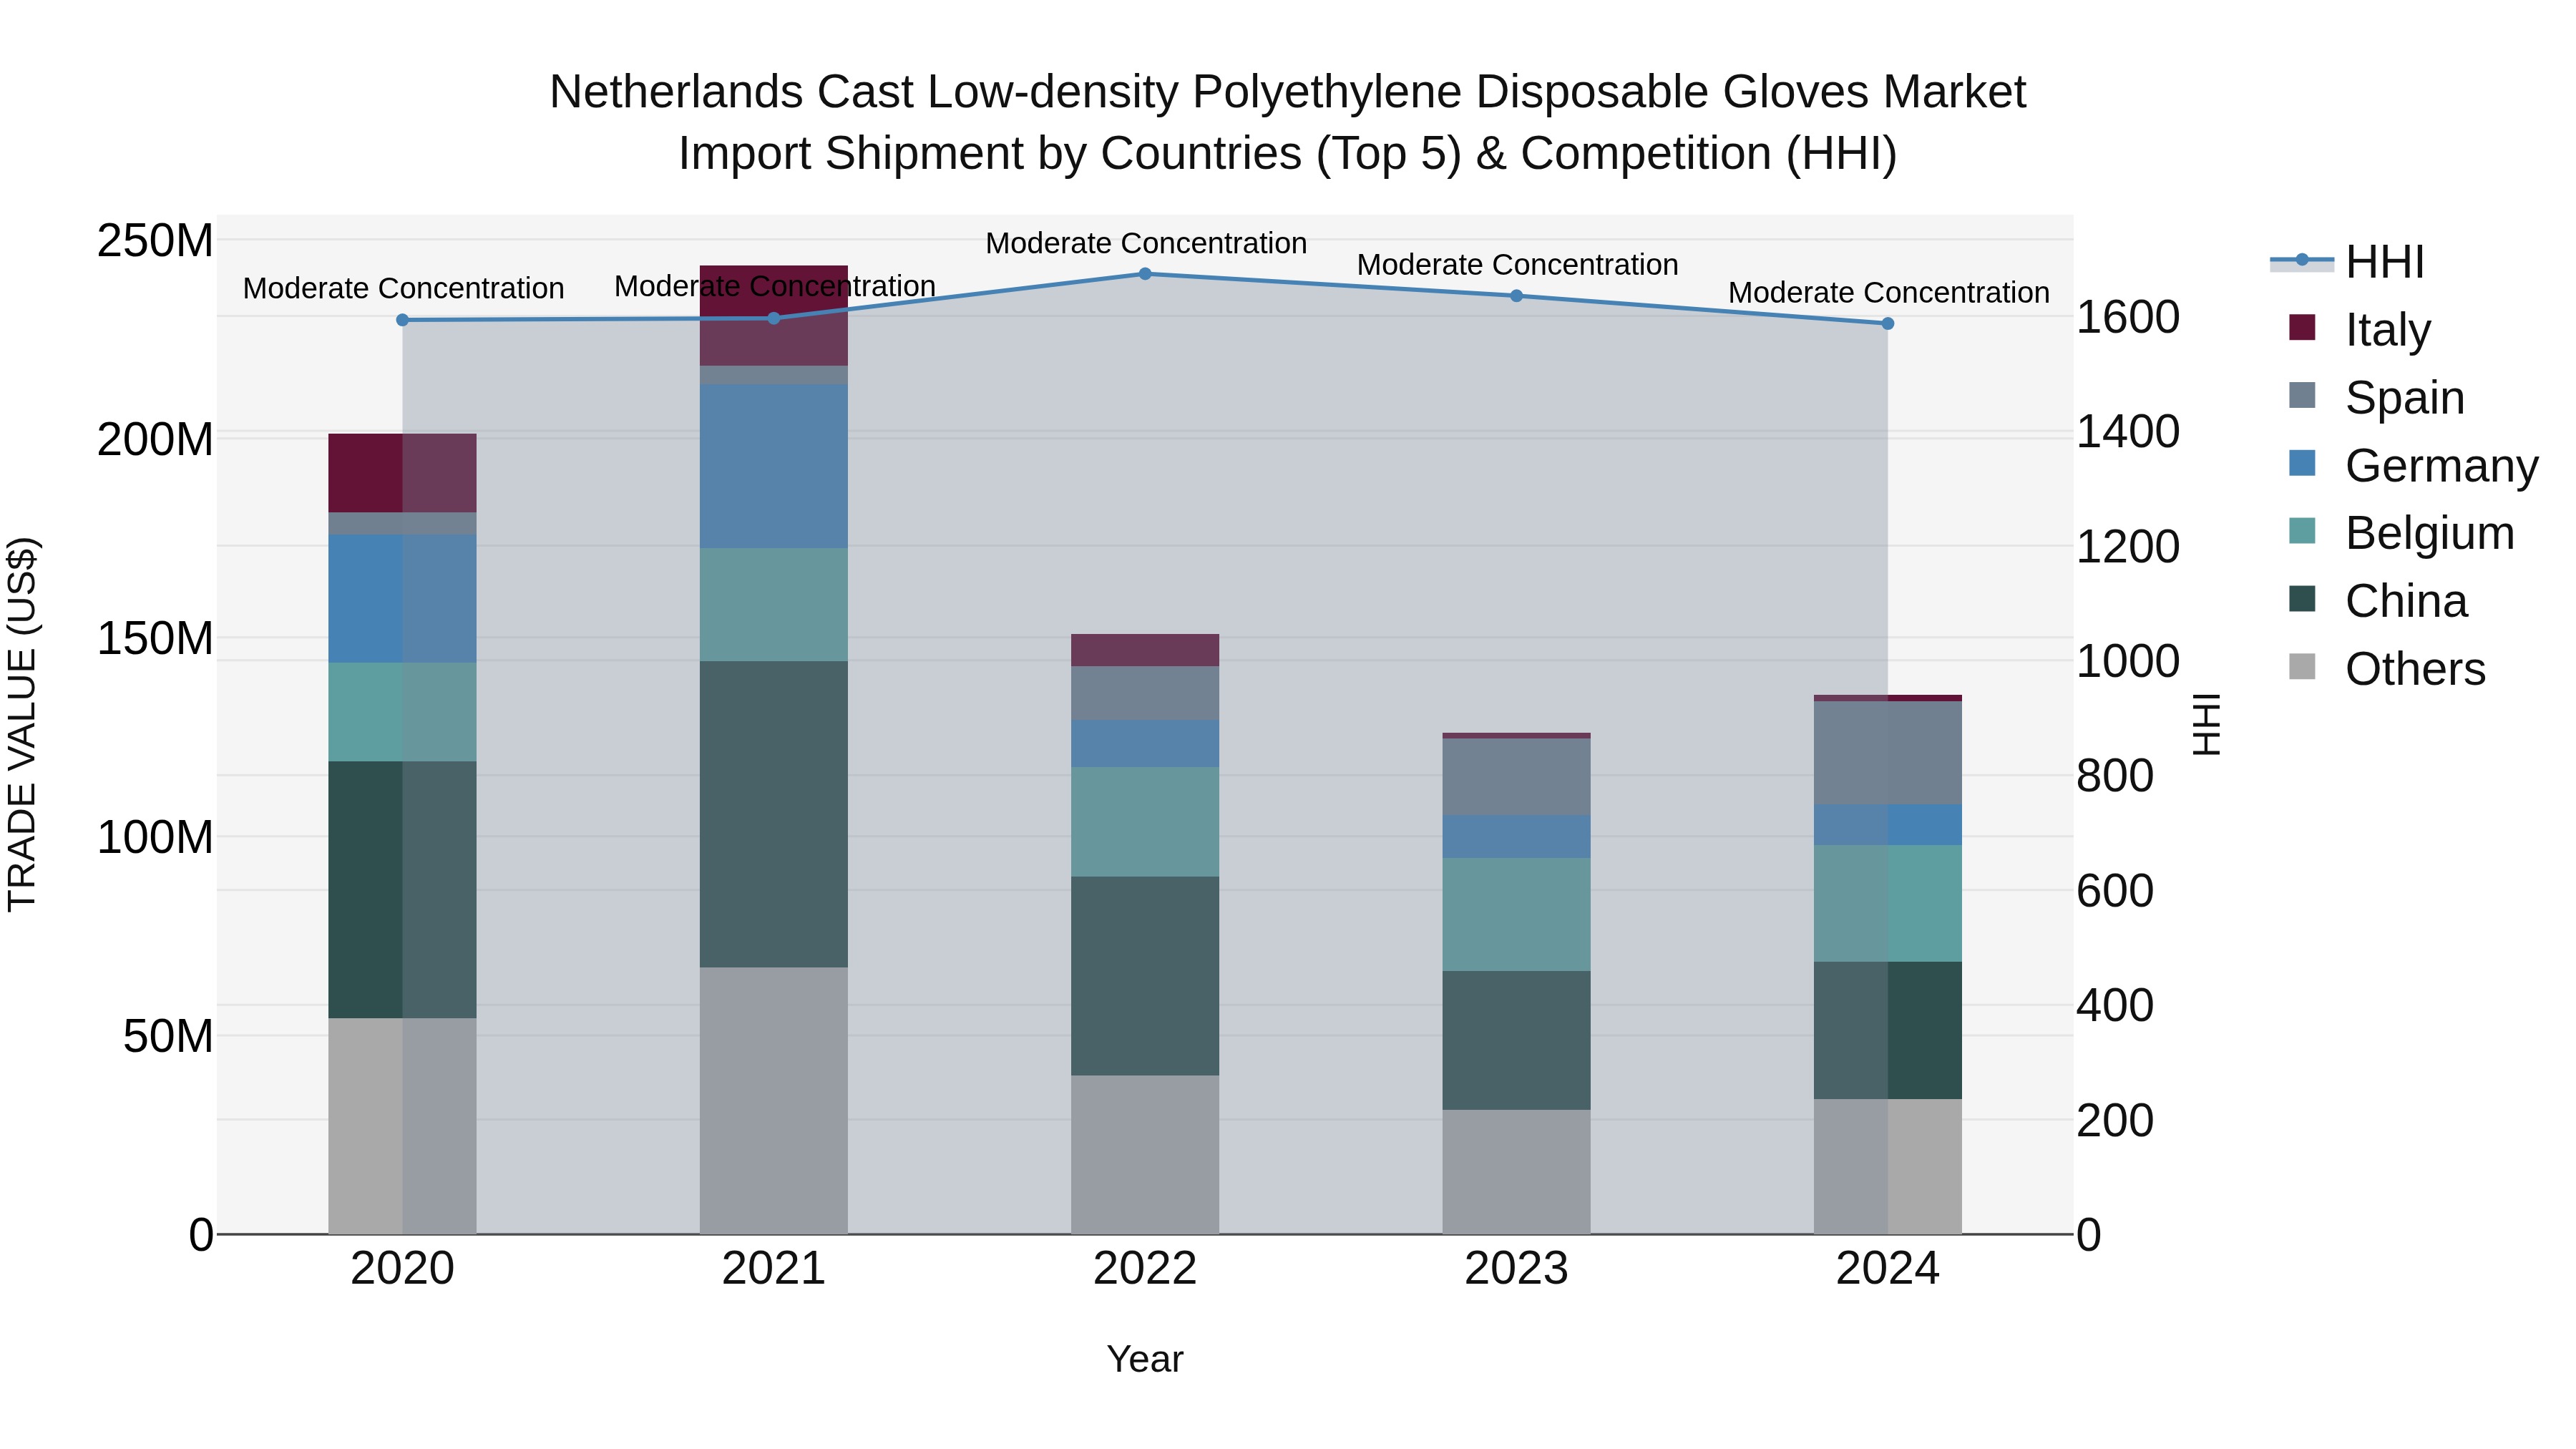Viewport: 2576px width, 1449px height.
Task: Click the 2022 x-axis label
Action: click(x=1145, y=1269)
